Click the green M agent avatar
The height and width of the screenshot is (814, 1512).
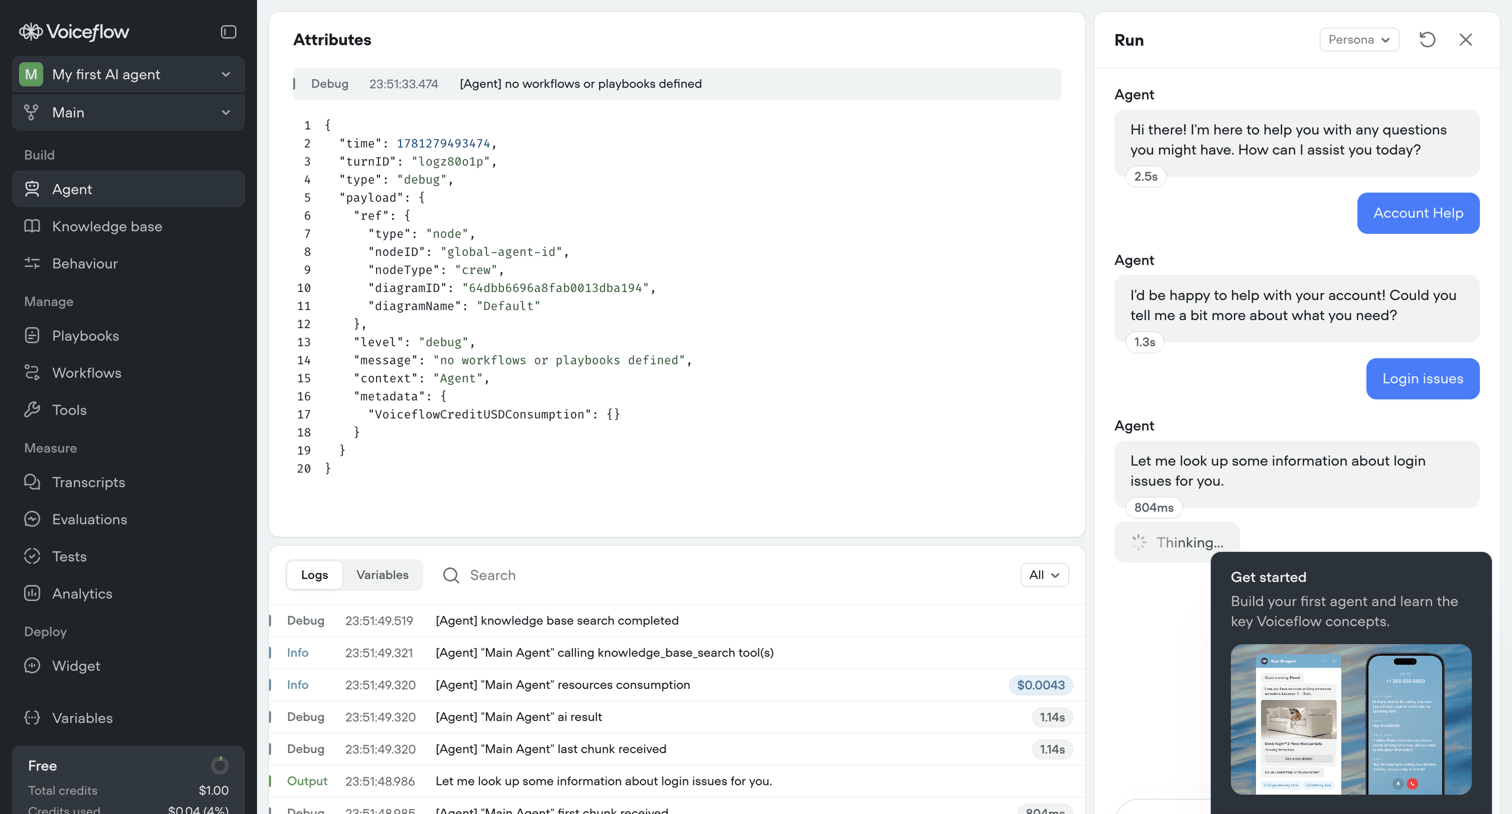[31, 74]
